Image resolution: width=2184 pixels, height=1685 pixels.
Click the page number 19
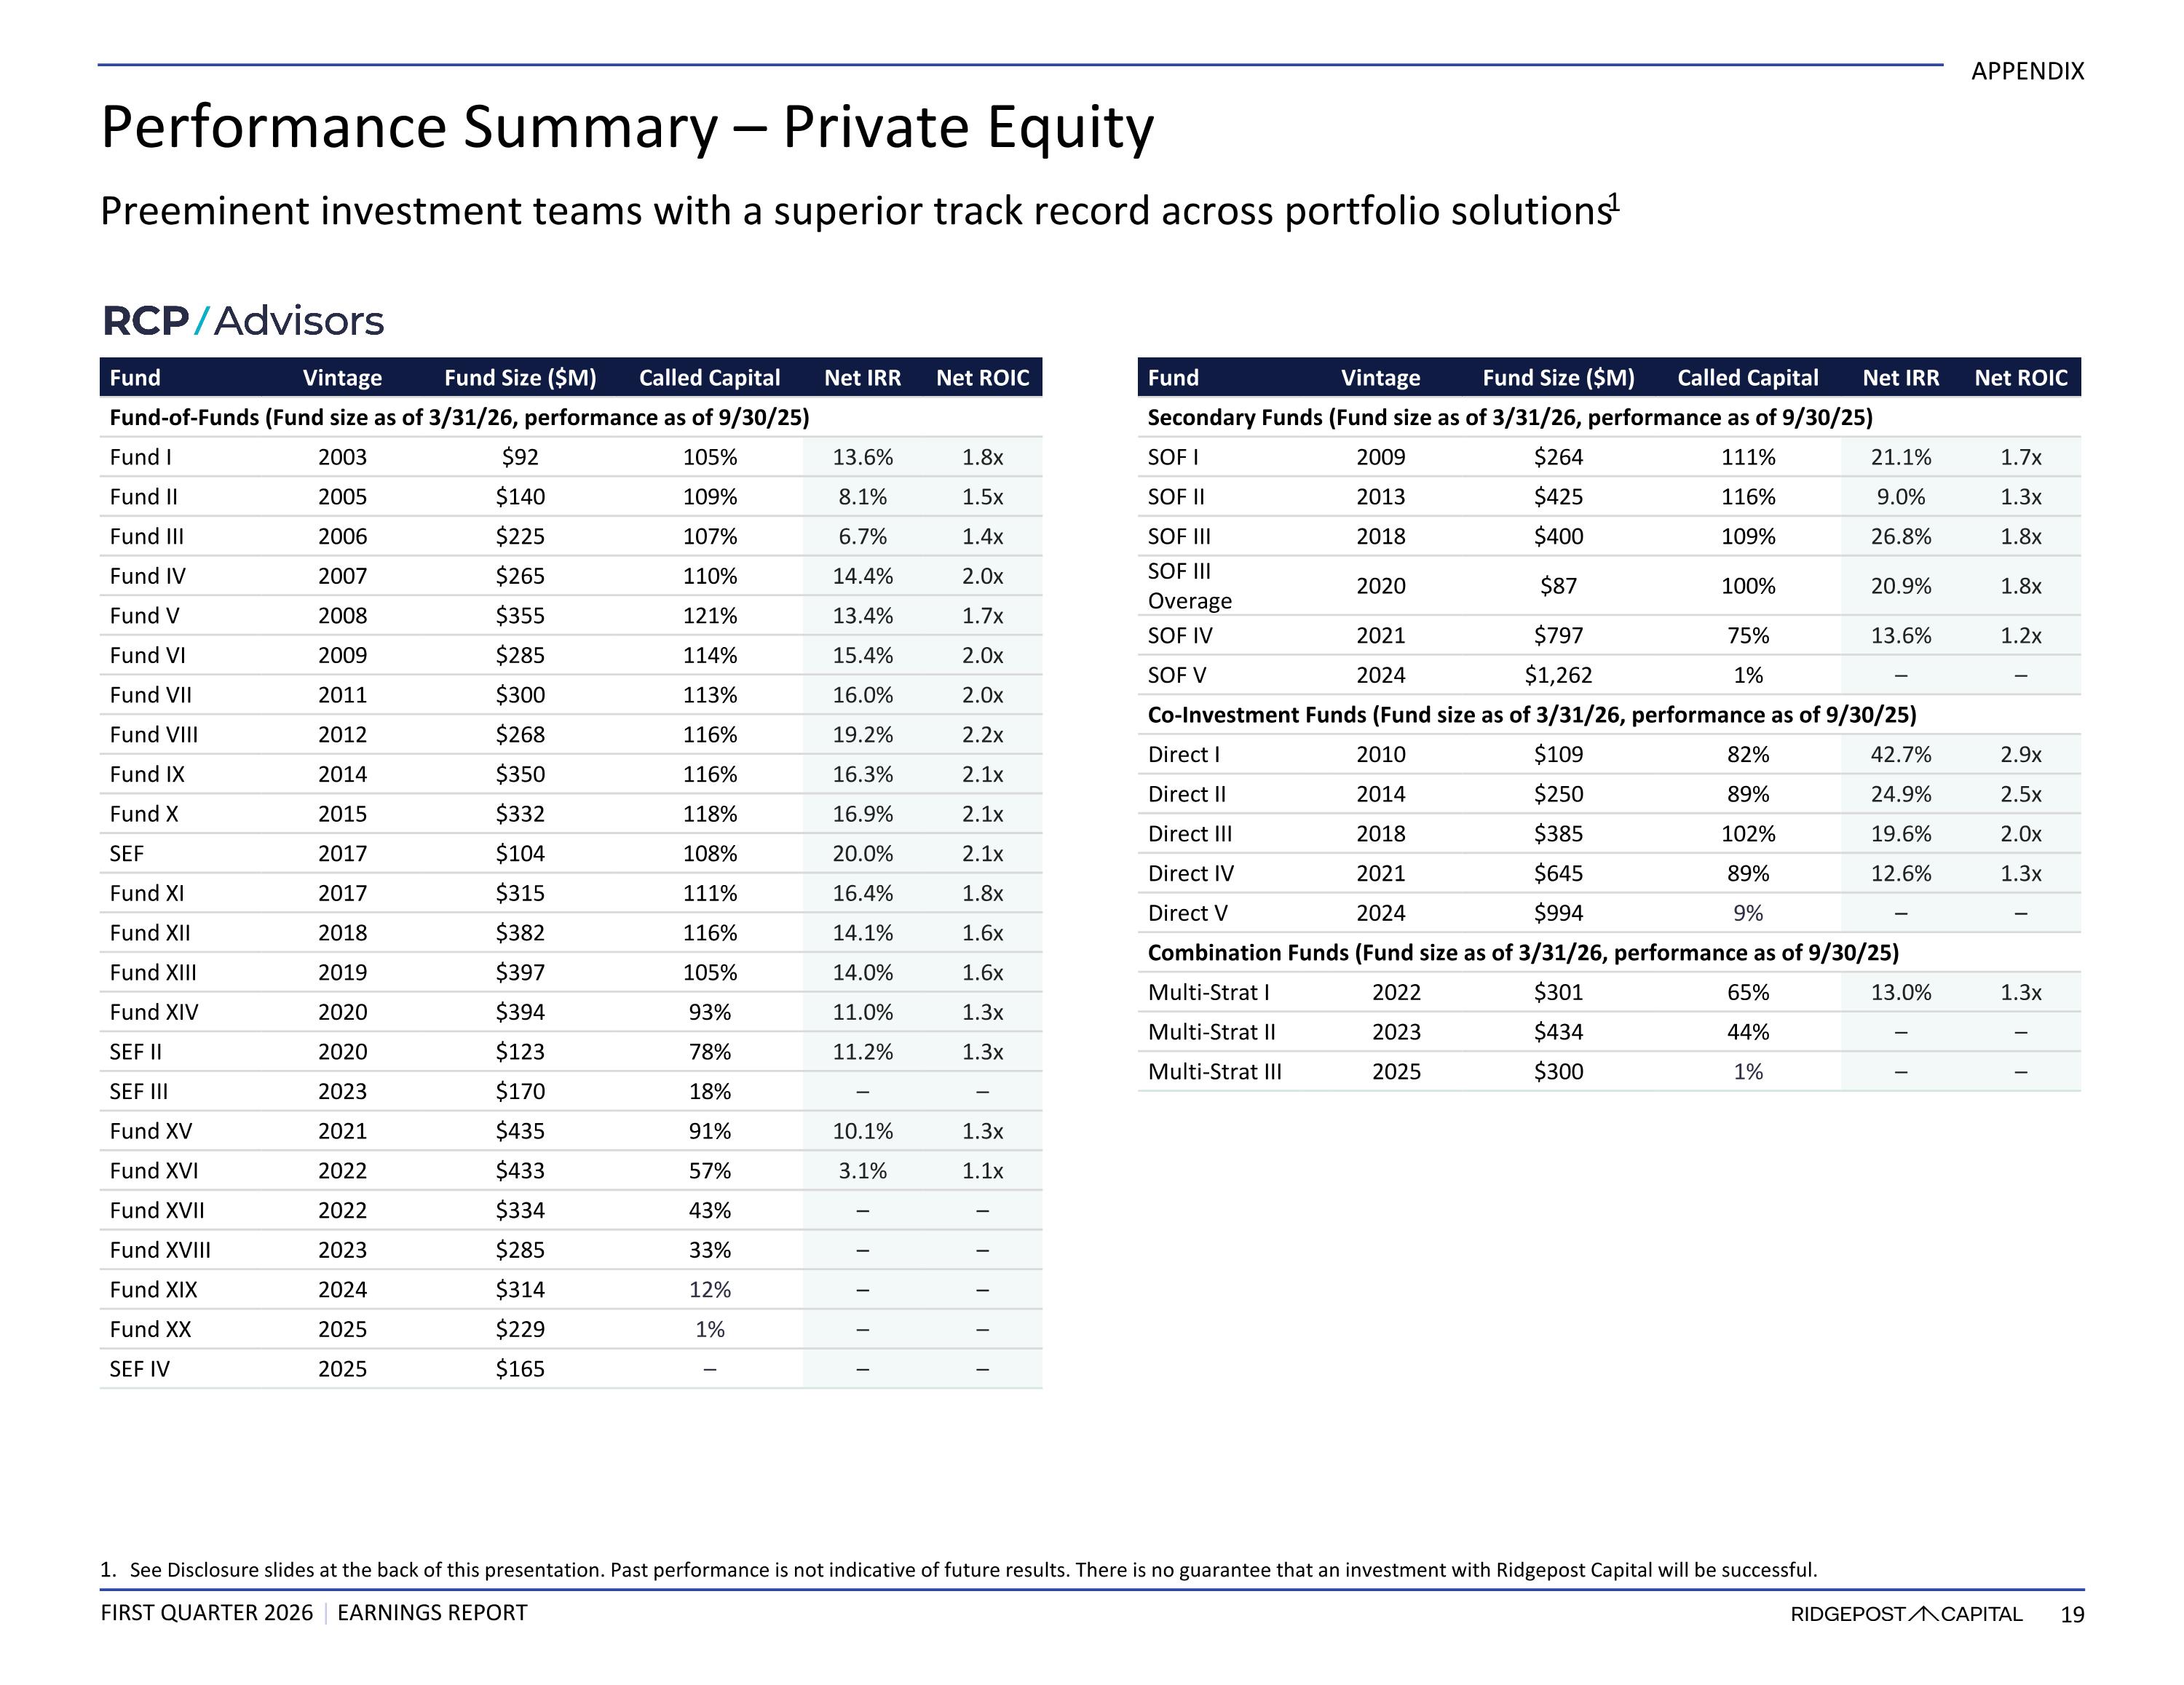point(2072,1615)
